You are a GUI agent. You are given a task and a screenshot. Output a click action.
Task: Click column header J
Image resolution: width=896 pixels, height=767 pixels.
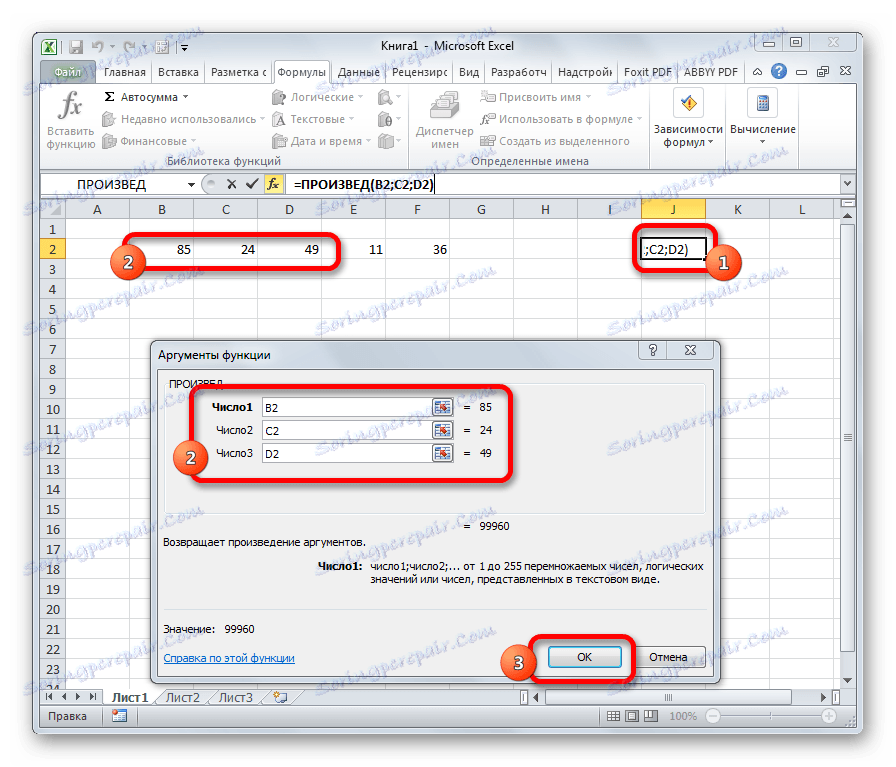point(673,209)
